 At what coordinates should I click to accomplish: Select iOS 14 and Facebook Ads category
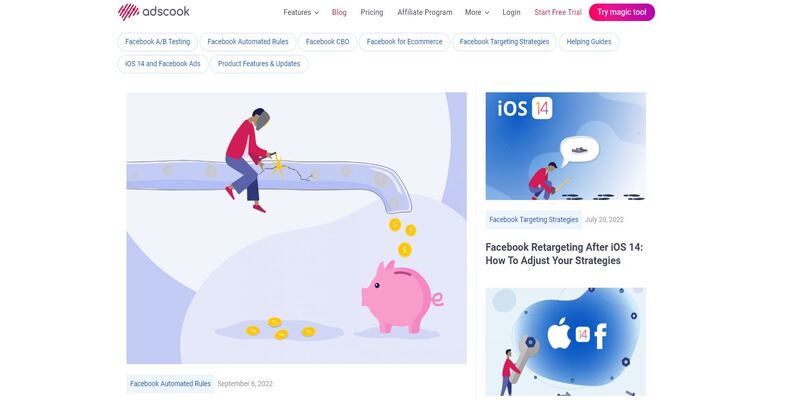(163, 64)
